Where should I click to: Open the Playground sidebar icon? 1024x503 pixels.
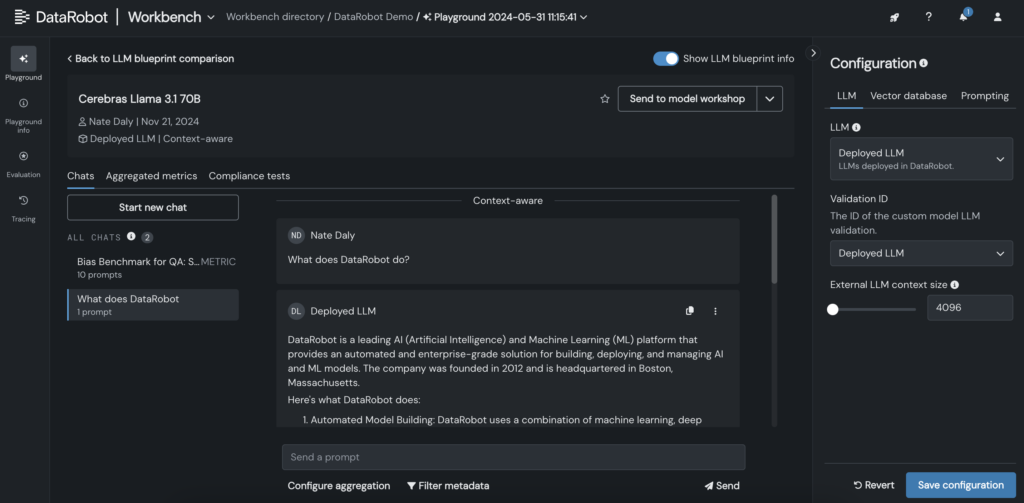(x=24, y=59)
